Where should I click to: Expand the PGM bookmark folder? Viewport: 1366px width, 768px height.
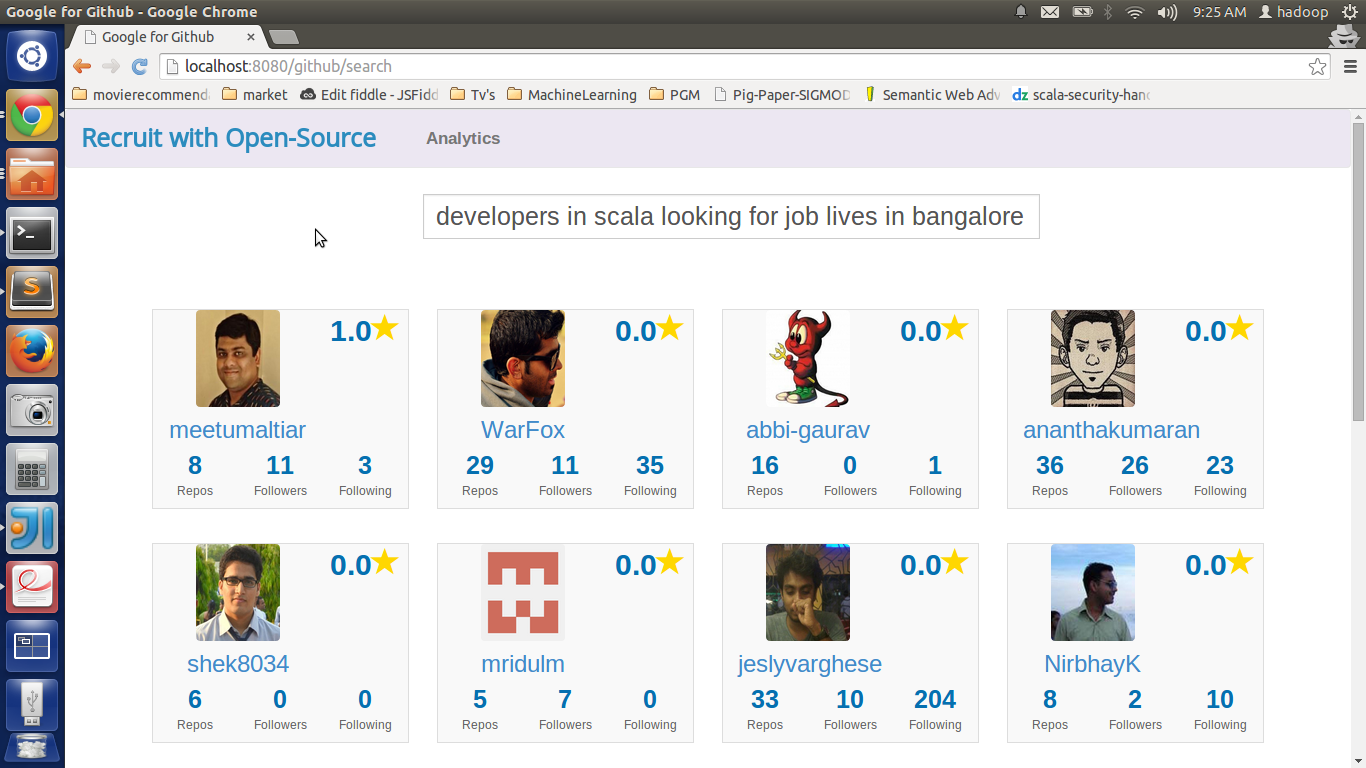click(674, 95)
